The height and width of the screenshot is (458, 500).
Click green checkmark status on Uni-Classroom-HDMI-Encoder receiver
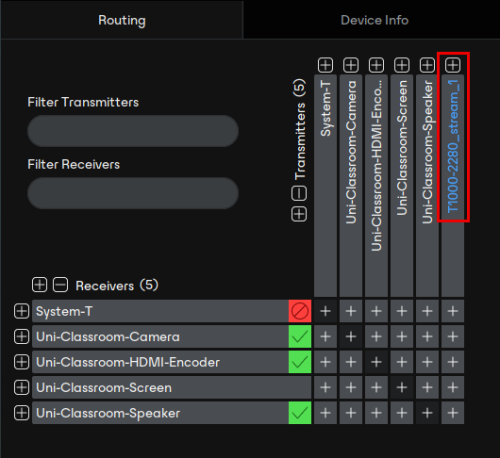pyautogui.click(x=300, y=362)
